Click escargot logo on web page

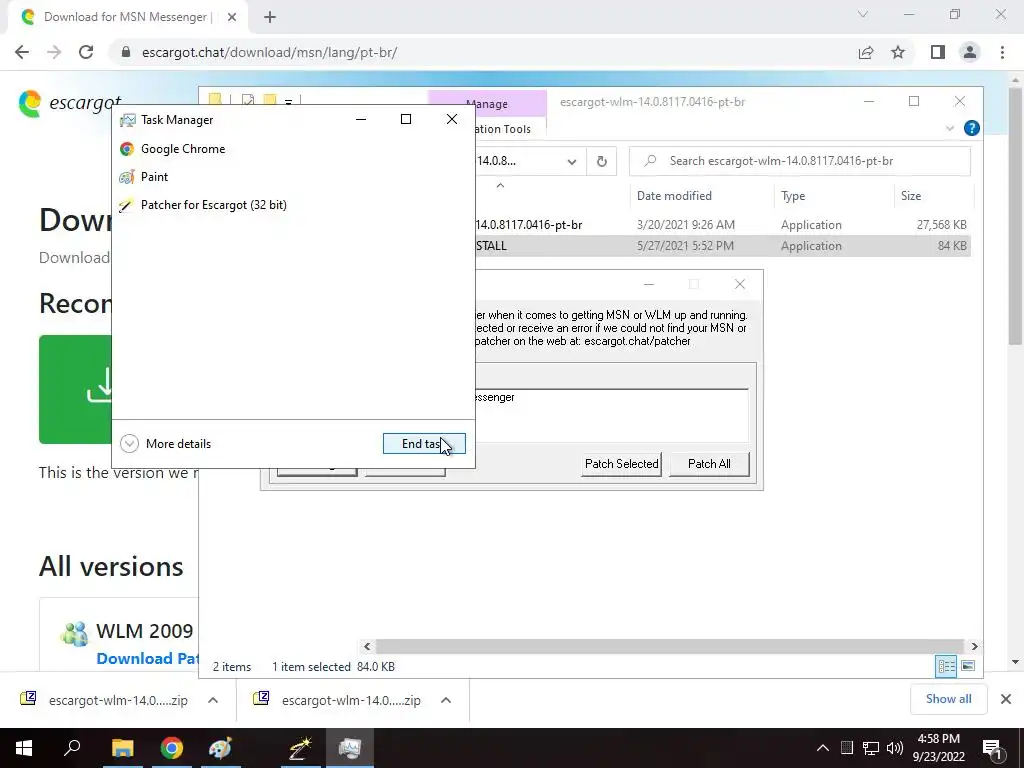pyautogui.click(x=70, y=103)
